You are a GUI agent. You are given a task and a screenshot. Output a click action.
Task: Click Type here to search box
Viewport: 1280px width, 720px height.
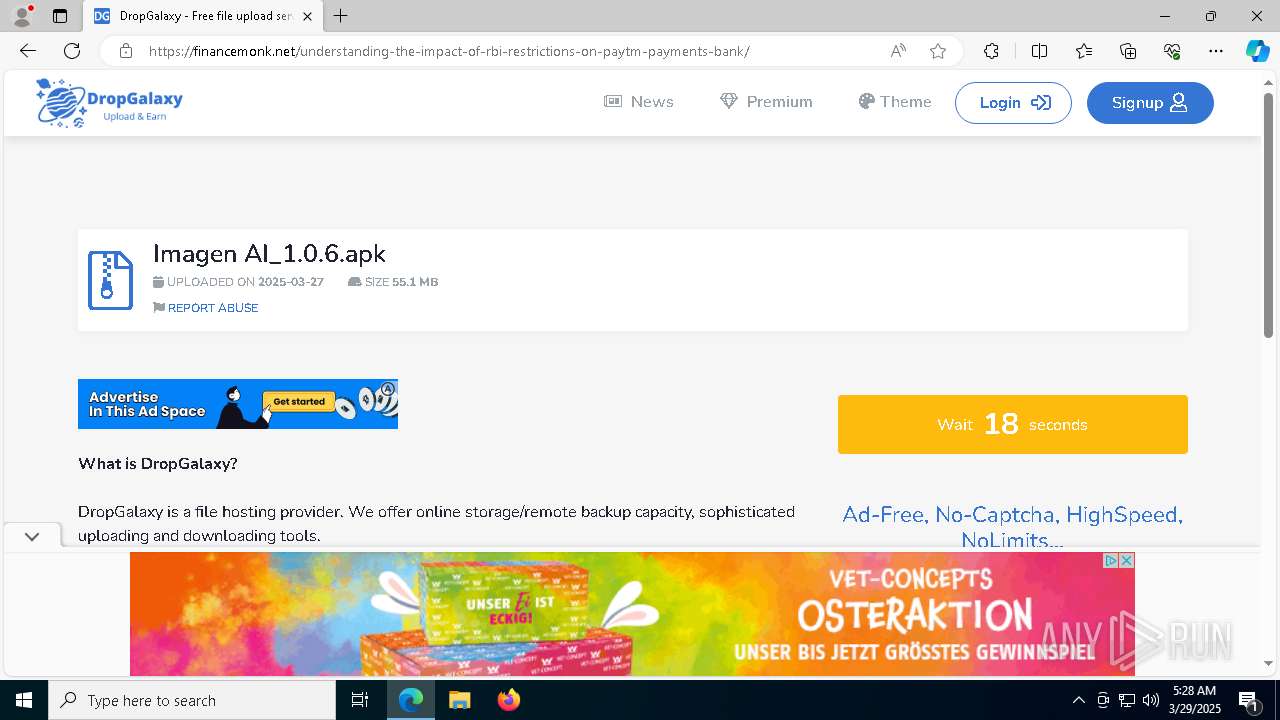point(192,700)
